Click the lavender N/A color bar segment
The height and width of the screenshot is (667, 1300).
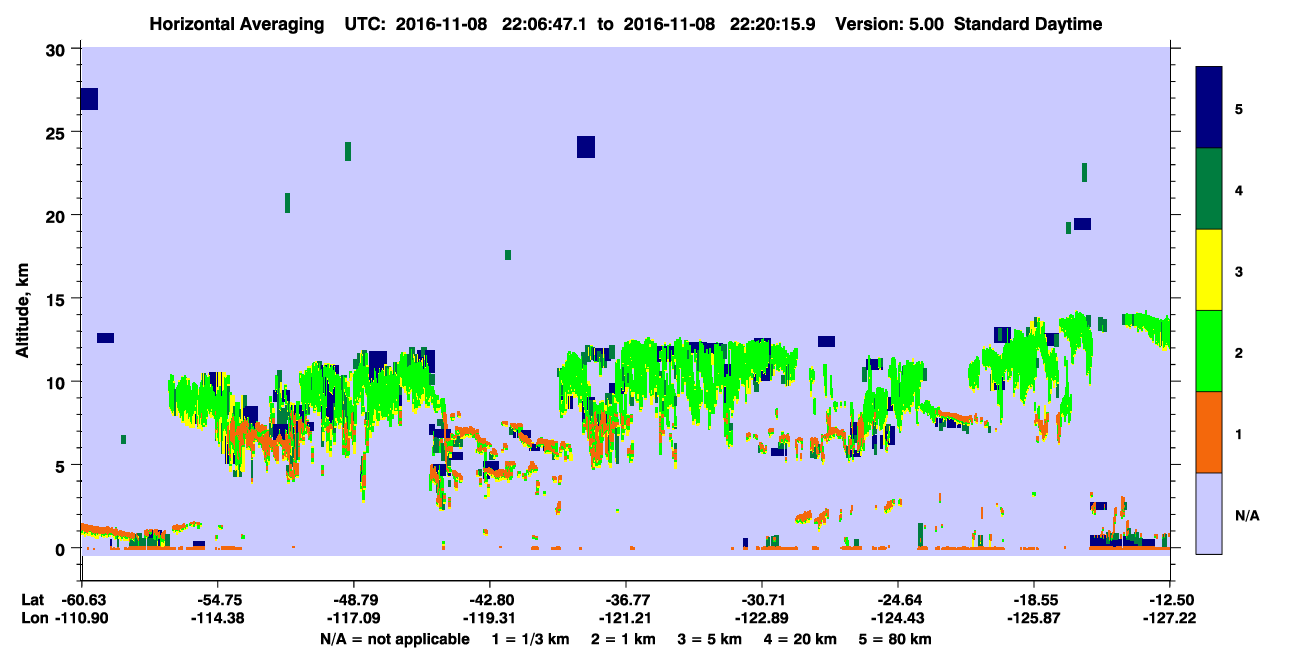coord(1209,513)
